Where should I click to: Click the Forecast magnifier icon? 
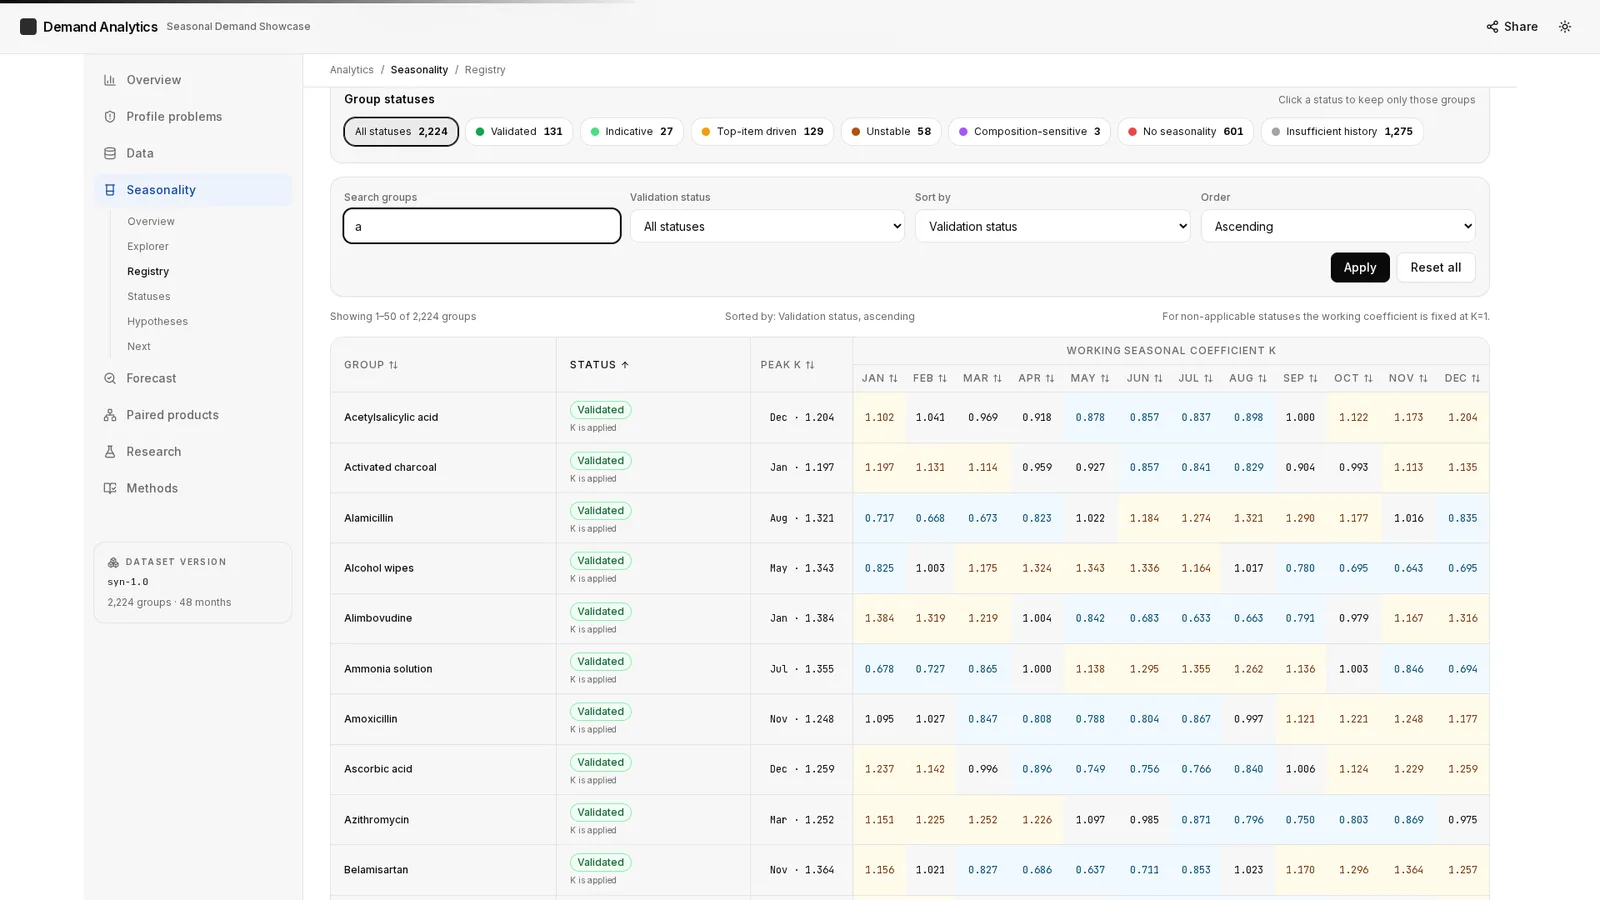[110, 378]
